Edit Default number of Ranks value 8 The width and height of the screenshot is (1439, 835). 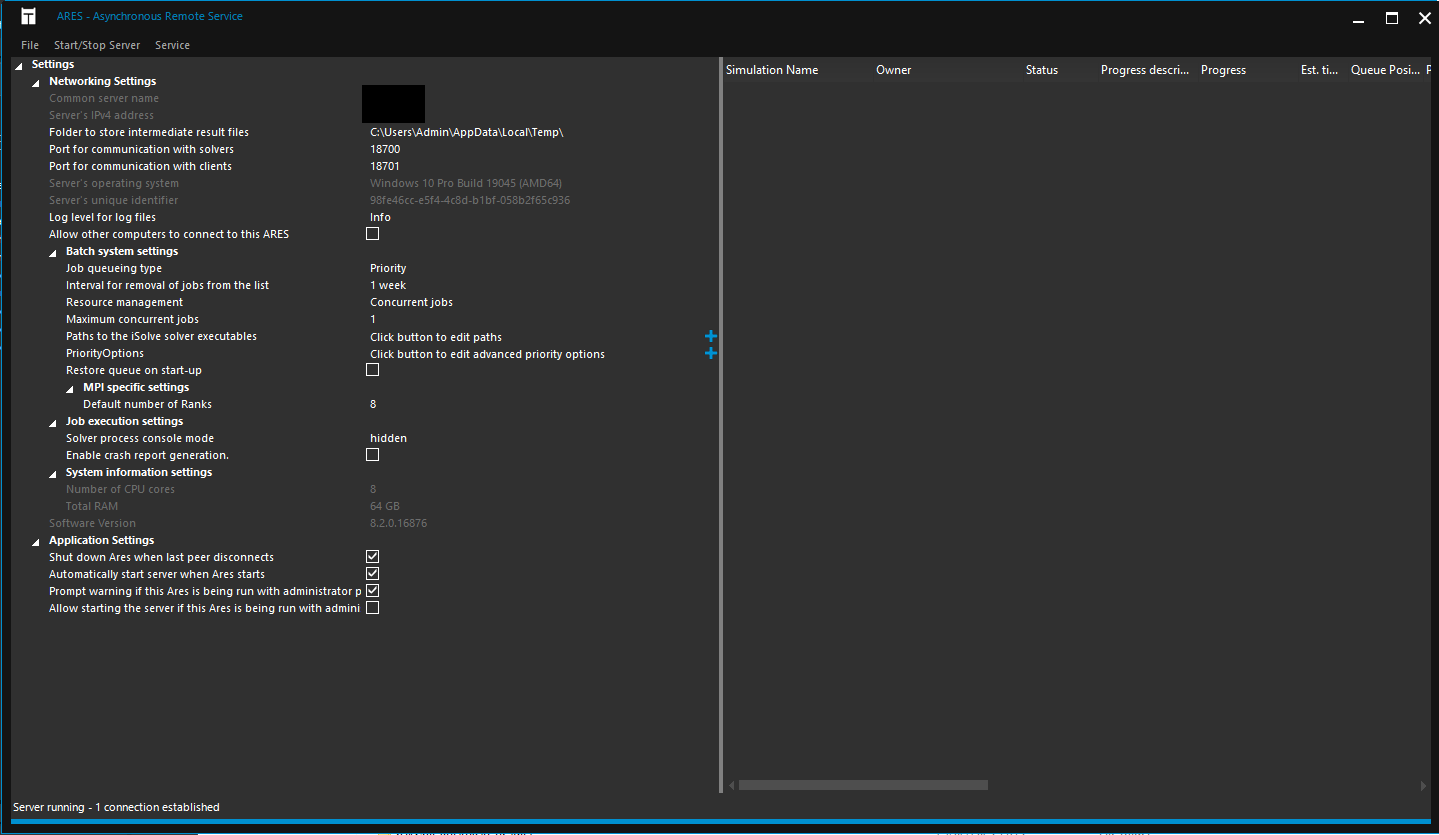tap(373, 404)
